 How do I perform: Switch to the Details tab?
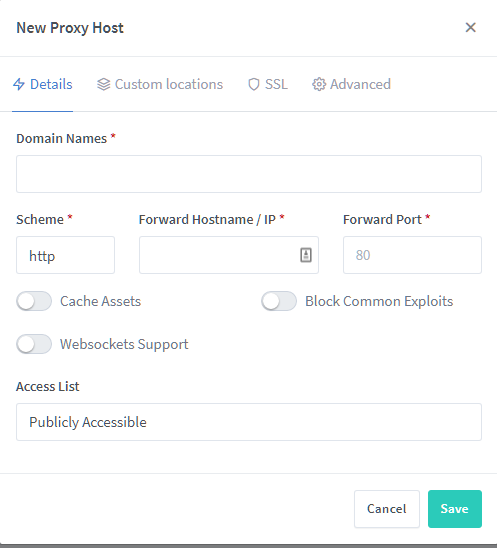(x=43, y=84)
